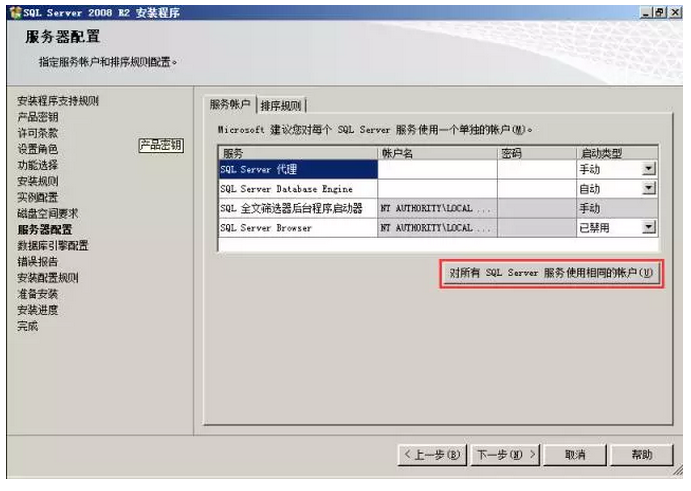The image size is (691, 491).
Task: Click 安装程序支持规则 step in sidebar
Action: tap(58, 101)
